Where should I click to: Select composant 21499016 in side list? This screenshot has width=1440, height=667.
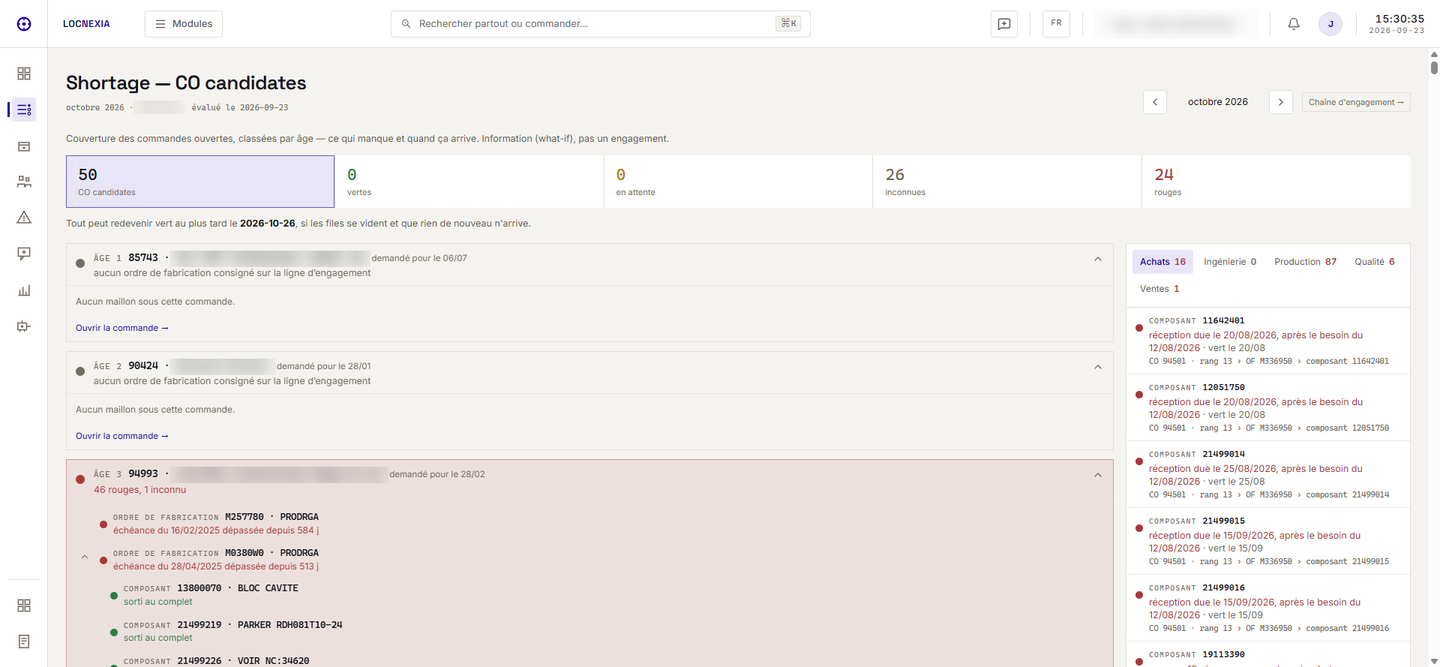(x=1268, y=608)
